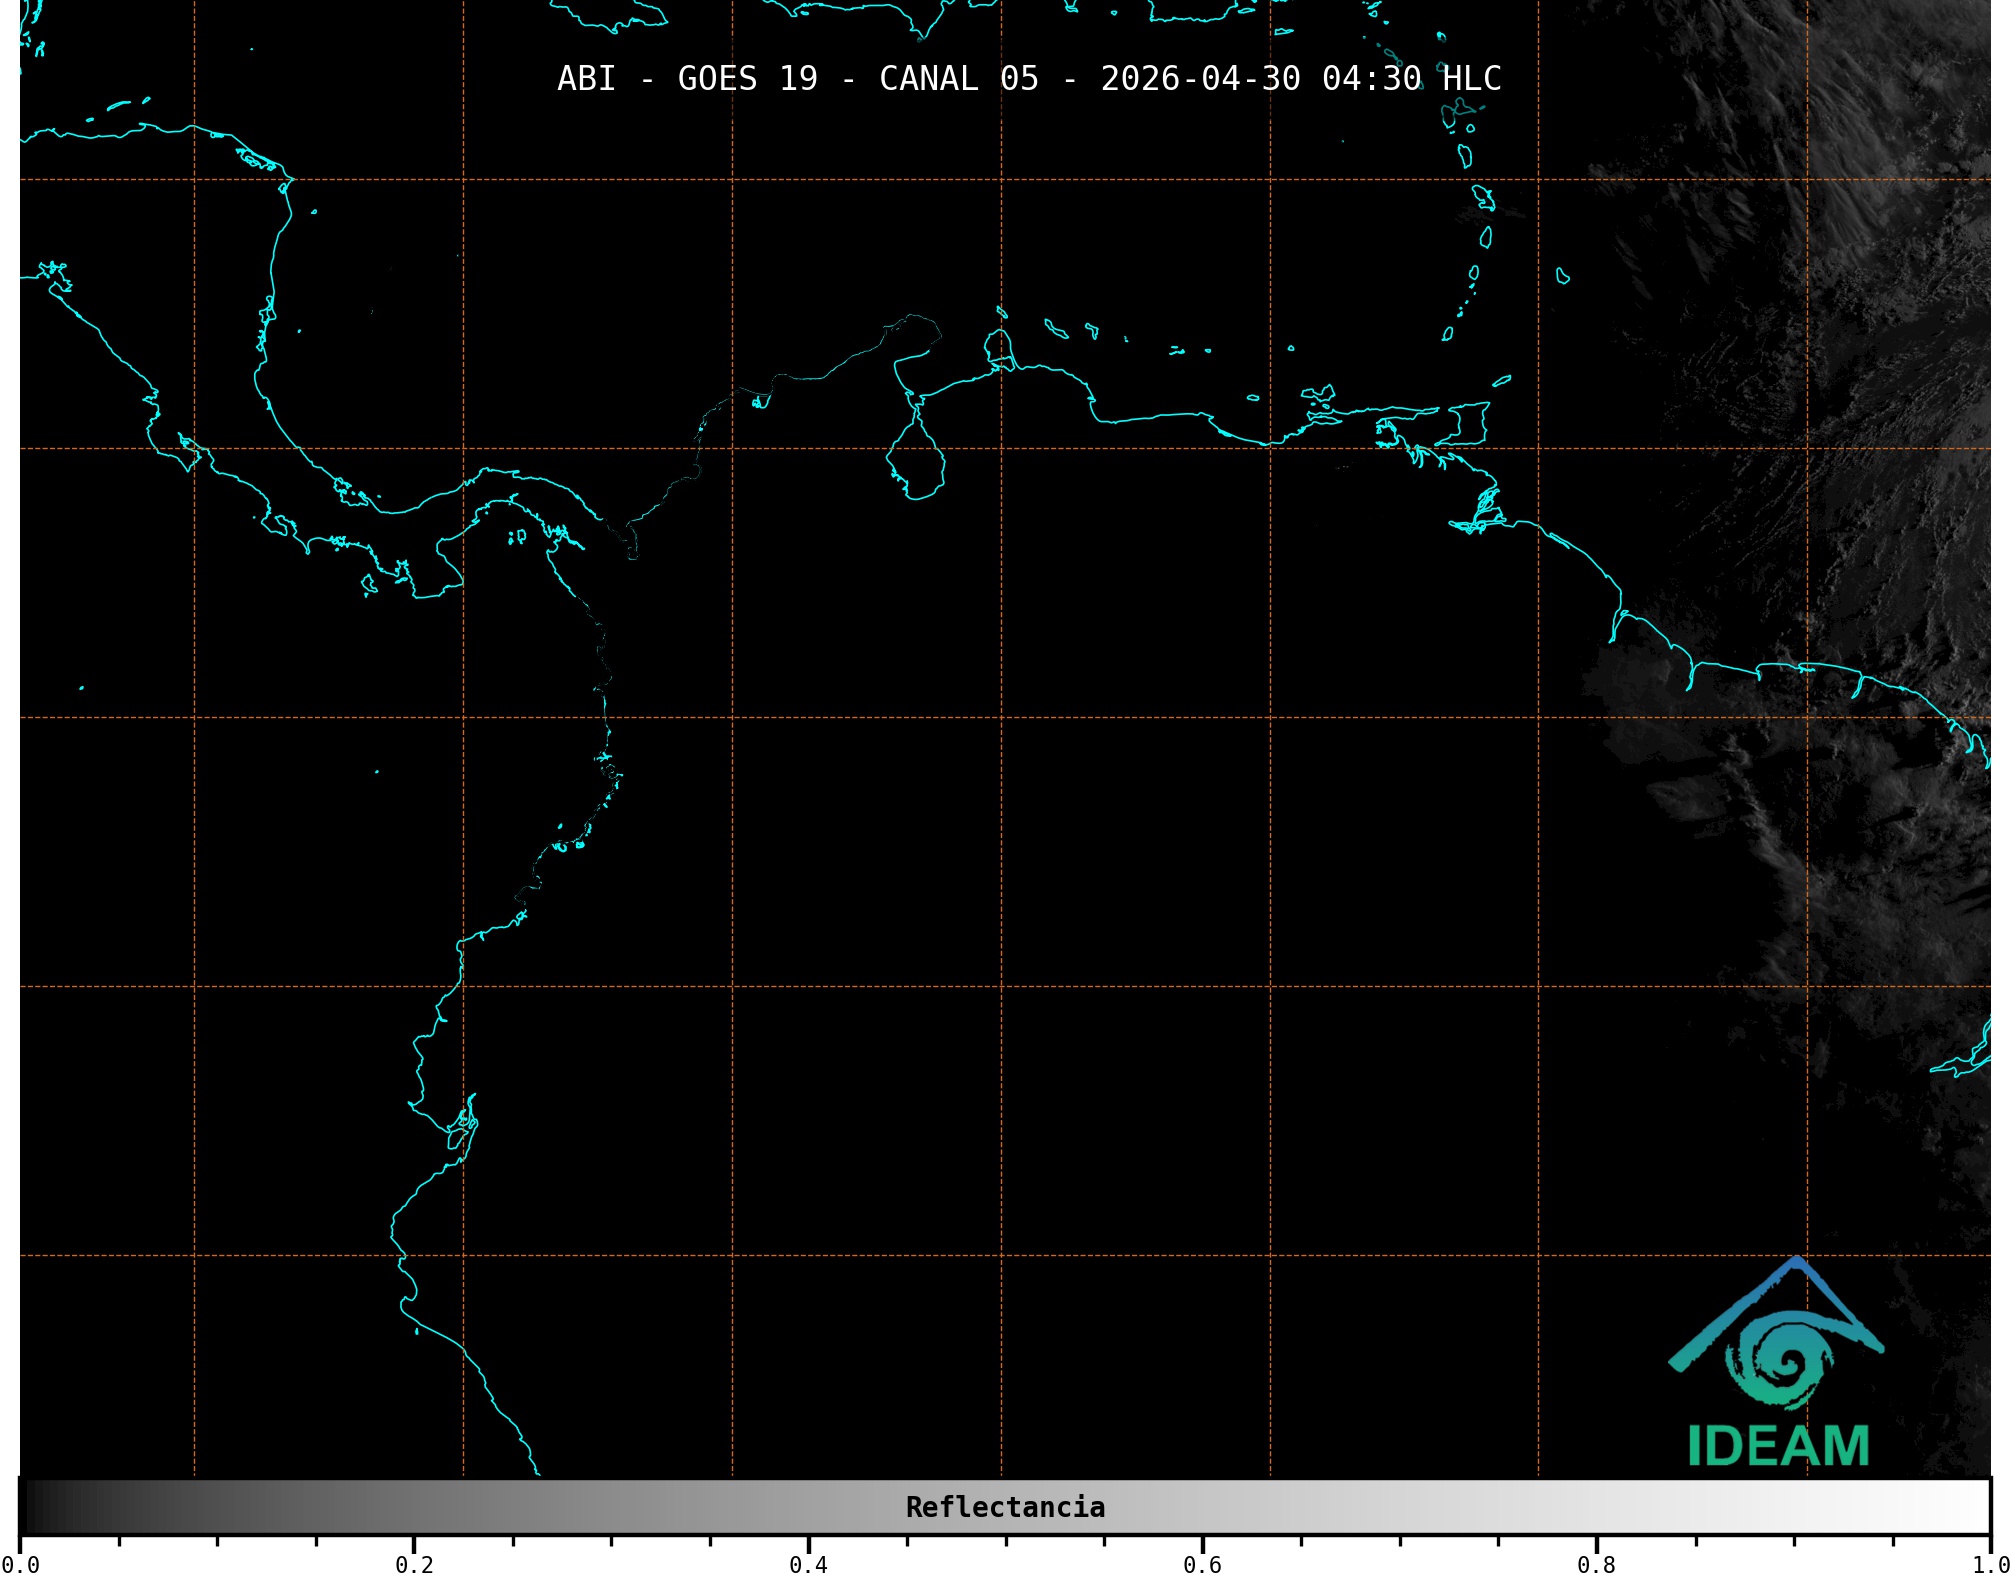Image resolution: width=2011 pixels, height=1577 pixels.
Task: Click the date 2026-04-30 in title
Action: [x=1200, y=79]
